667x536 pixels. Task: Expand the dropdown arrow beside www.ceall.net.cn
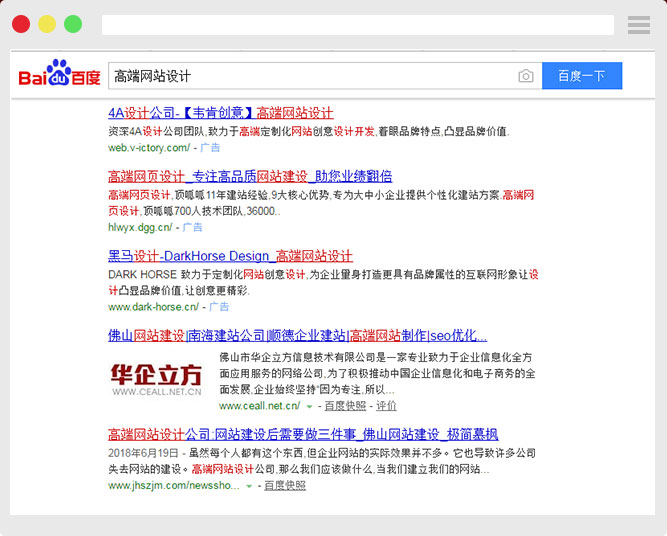309,407
